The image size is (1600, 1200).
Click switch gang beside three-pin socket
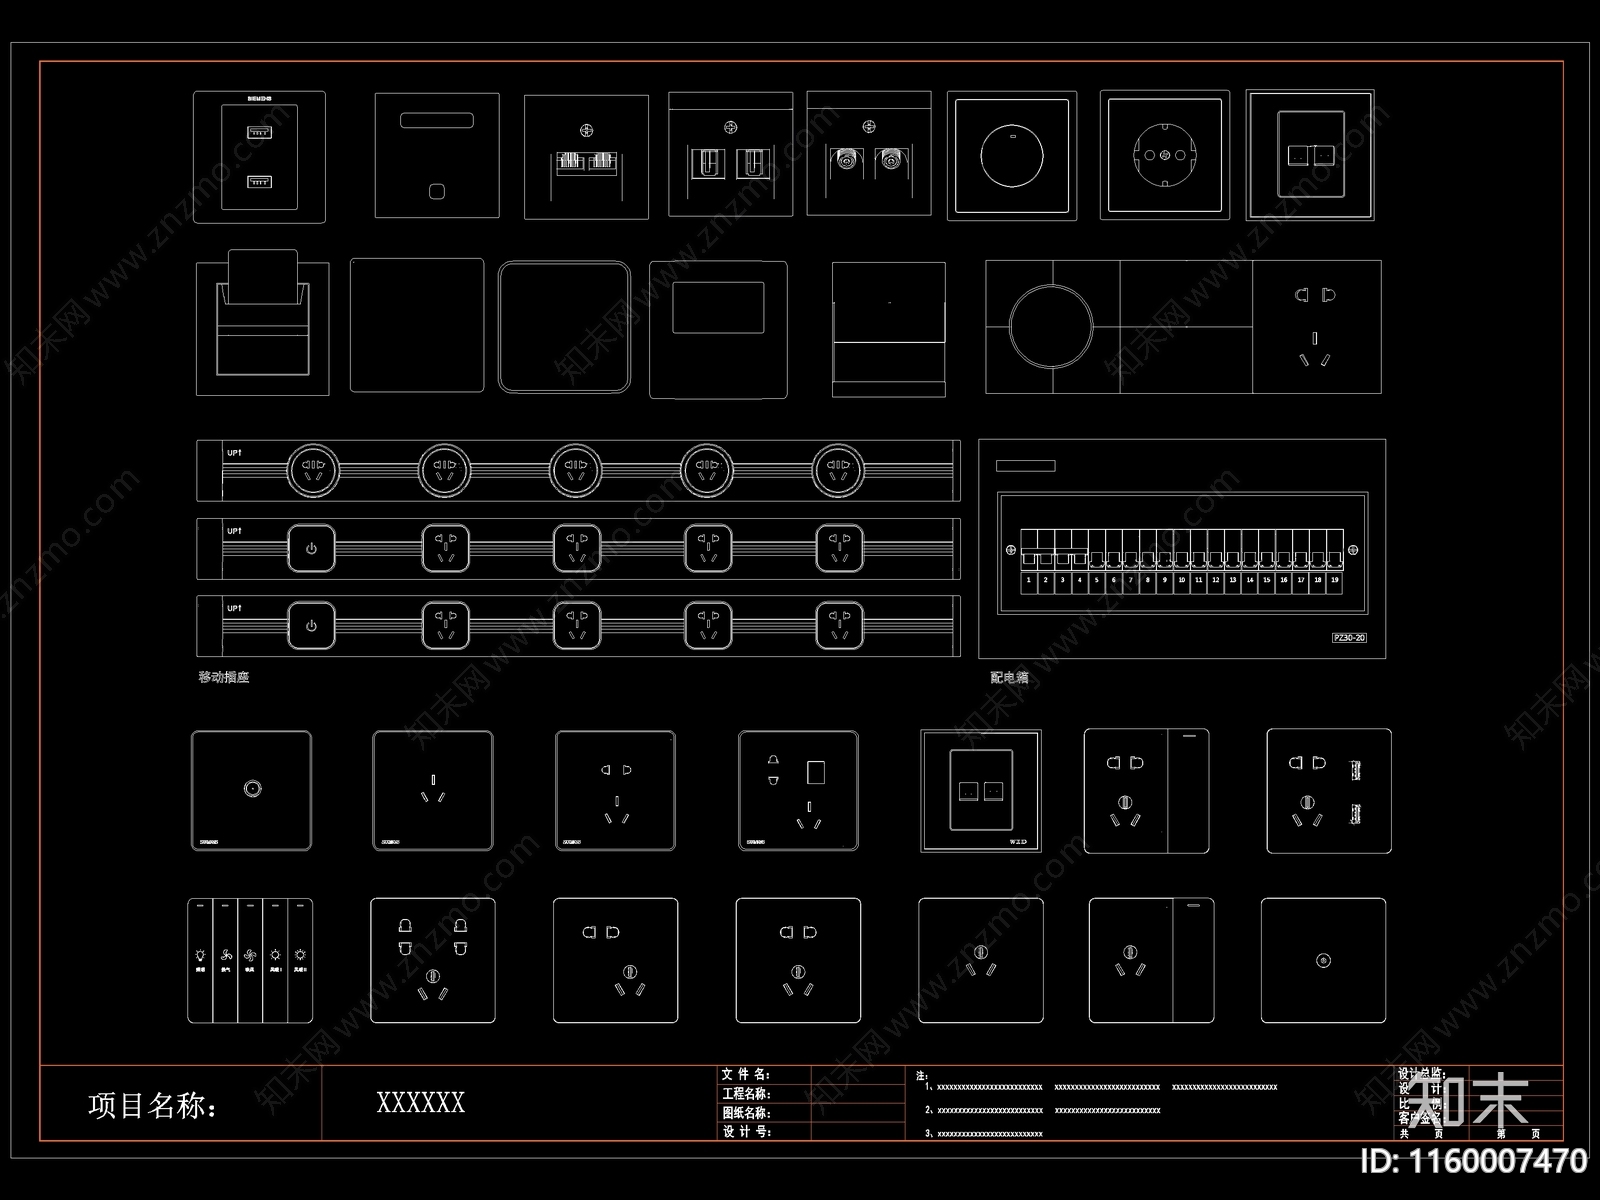pyautogui.click(x=1194, y=961)
